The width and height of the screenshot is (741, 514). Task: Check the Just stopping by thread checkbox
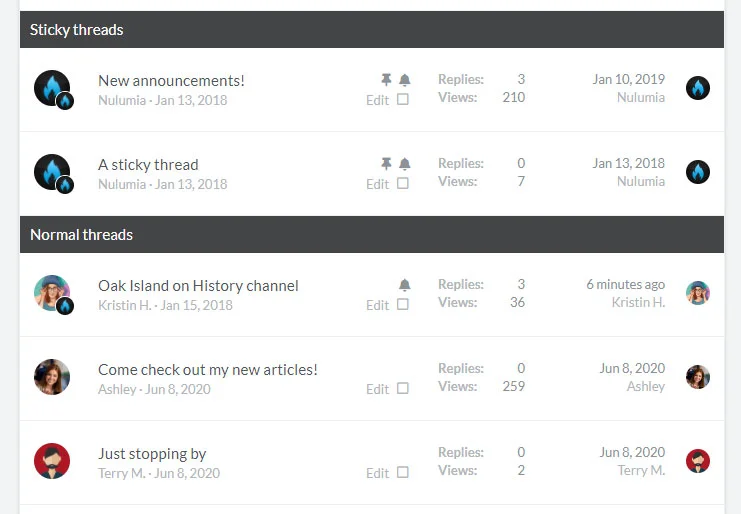click(403, 472)
